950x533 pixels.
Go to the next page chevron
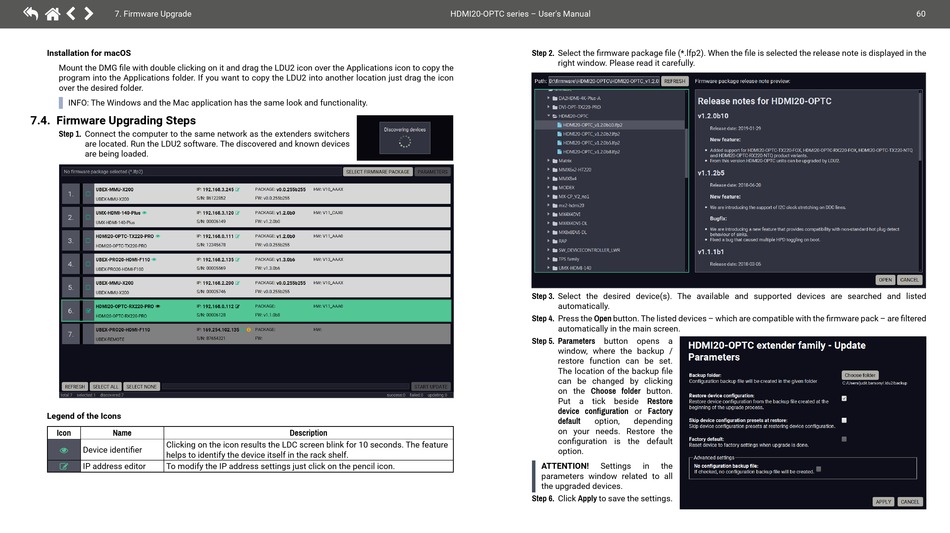pos(88,13)
